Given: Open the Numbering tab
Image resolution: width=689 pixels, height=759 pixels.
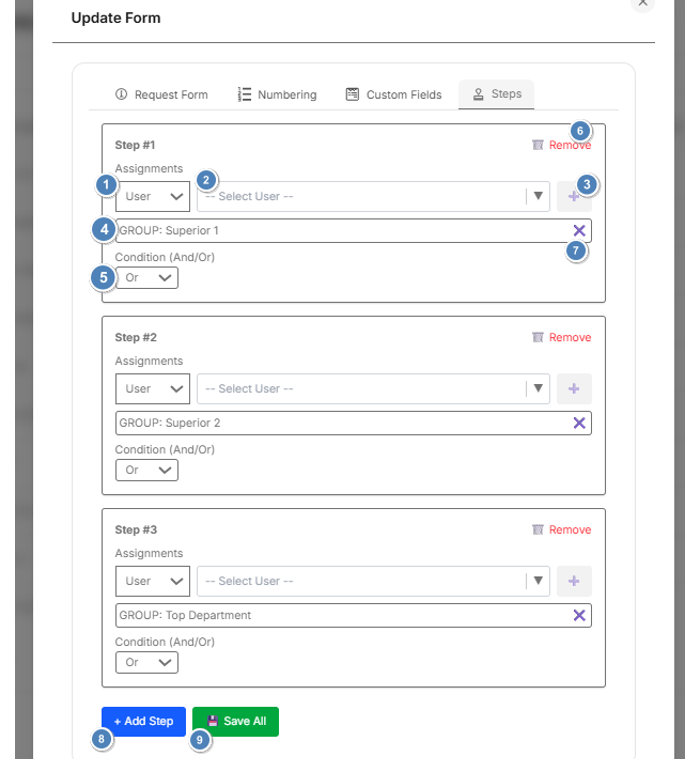Looking at the screenshot, I should point(277,95).
